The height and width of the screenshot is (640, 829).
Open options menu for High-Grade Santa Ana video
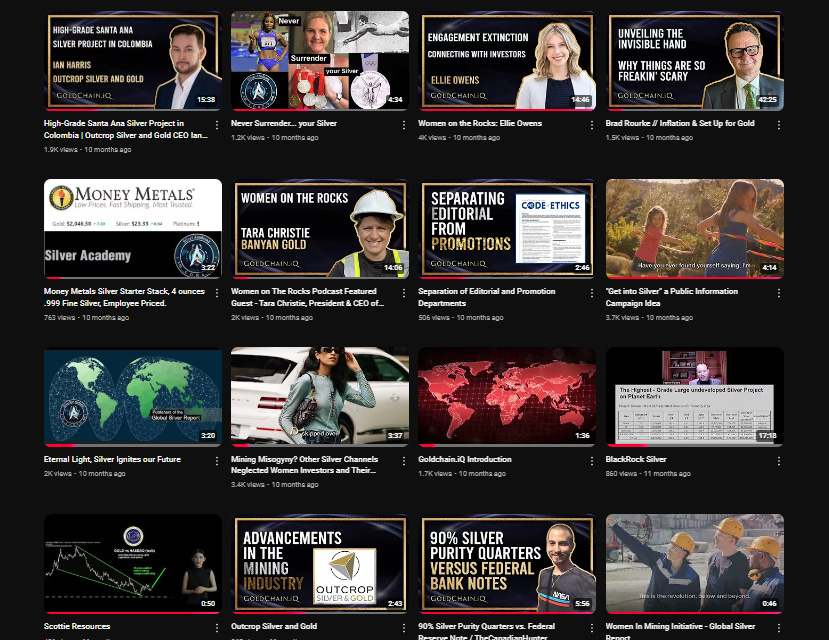click(217, 125)
